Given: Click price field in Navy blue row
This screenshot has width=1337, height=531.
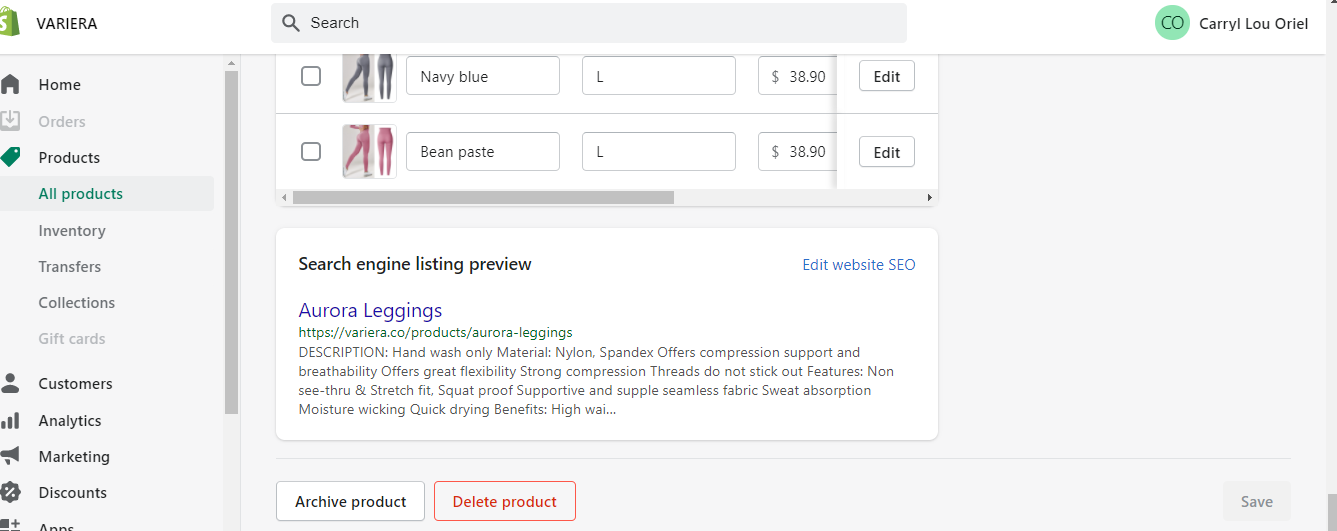Looking at the screenshot, I should pos(797,76).
